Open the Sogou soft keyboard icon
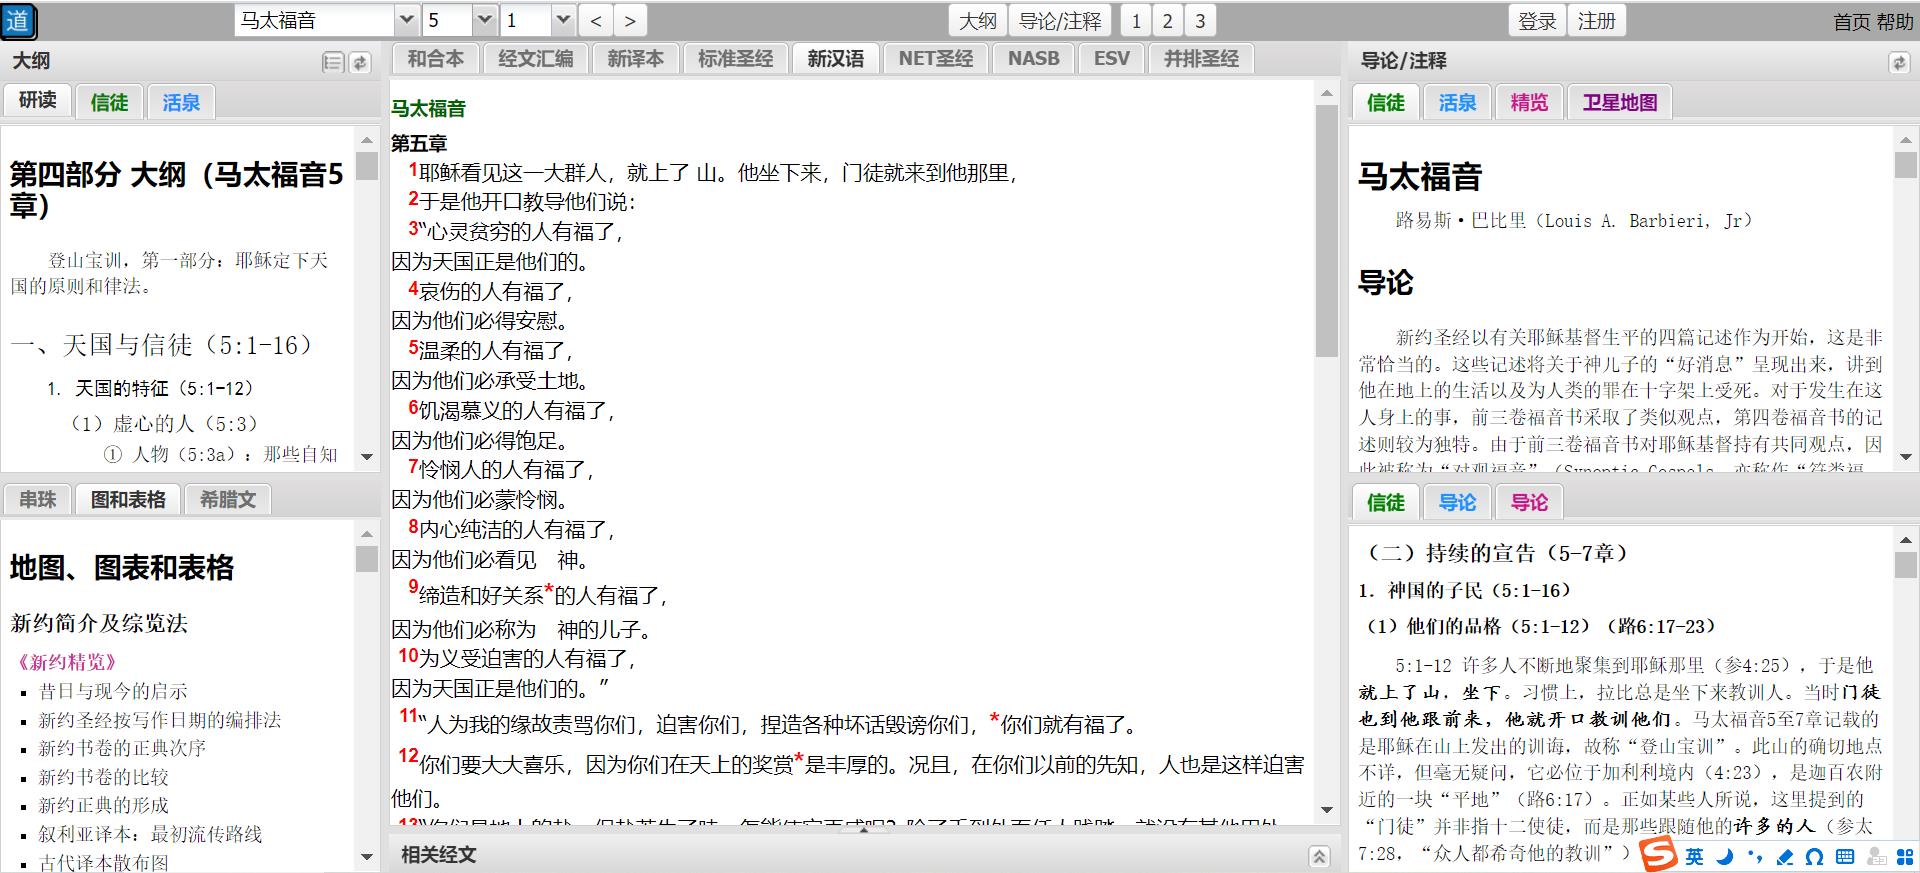The width and height of the screenshot is (1920, 873). (1845, 856)
